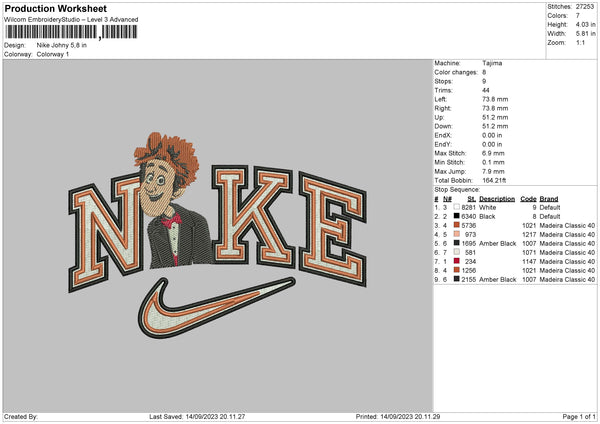
Task: Click the "White" description in row 1
Action: 488,207
